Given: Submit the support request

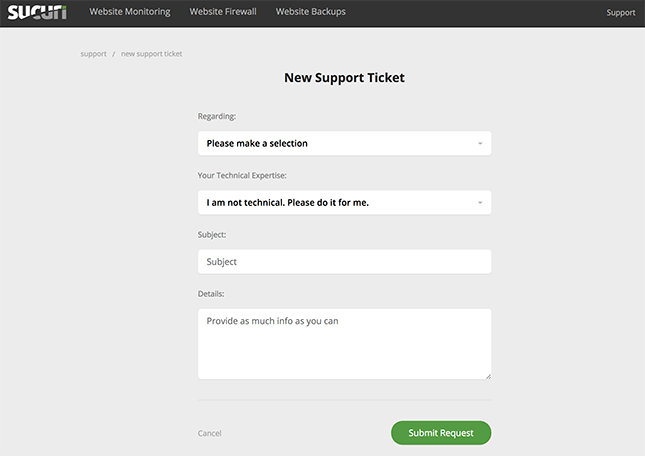Looking at the screenshot, I should 441,433.
